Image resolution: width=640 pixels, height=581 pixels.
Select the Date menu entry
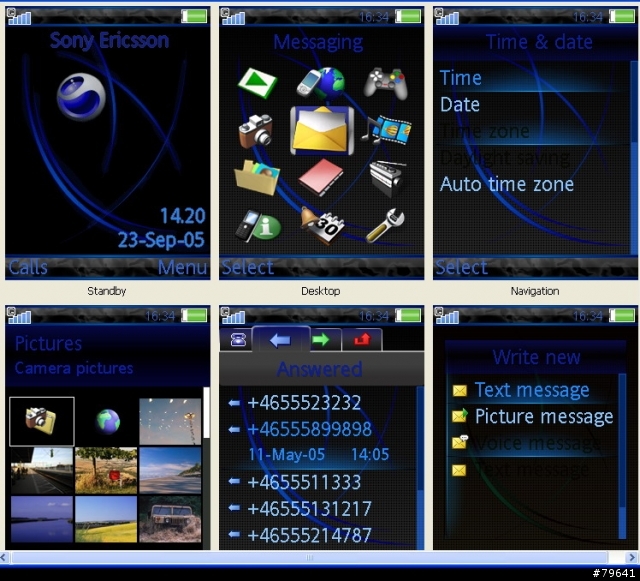(533, 105)
